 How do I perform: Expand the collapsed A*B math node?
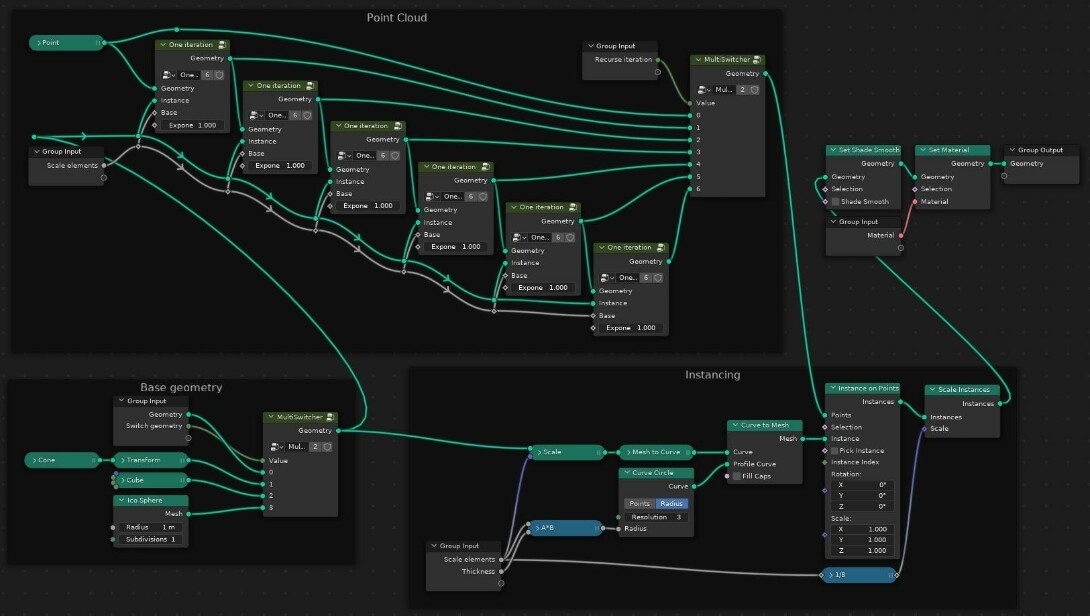(537, 528)
